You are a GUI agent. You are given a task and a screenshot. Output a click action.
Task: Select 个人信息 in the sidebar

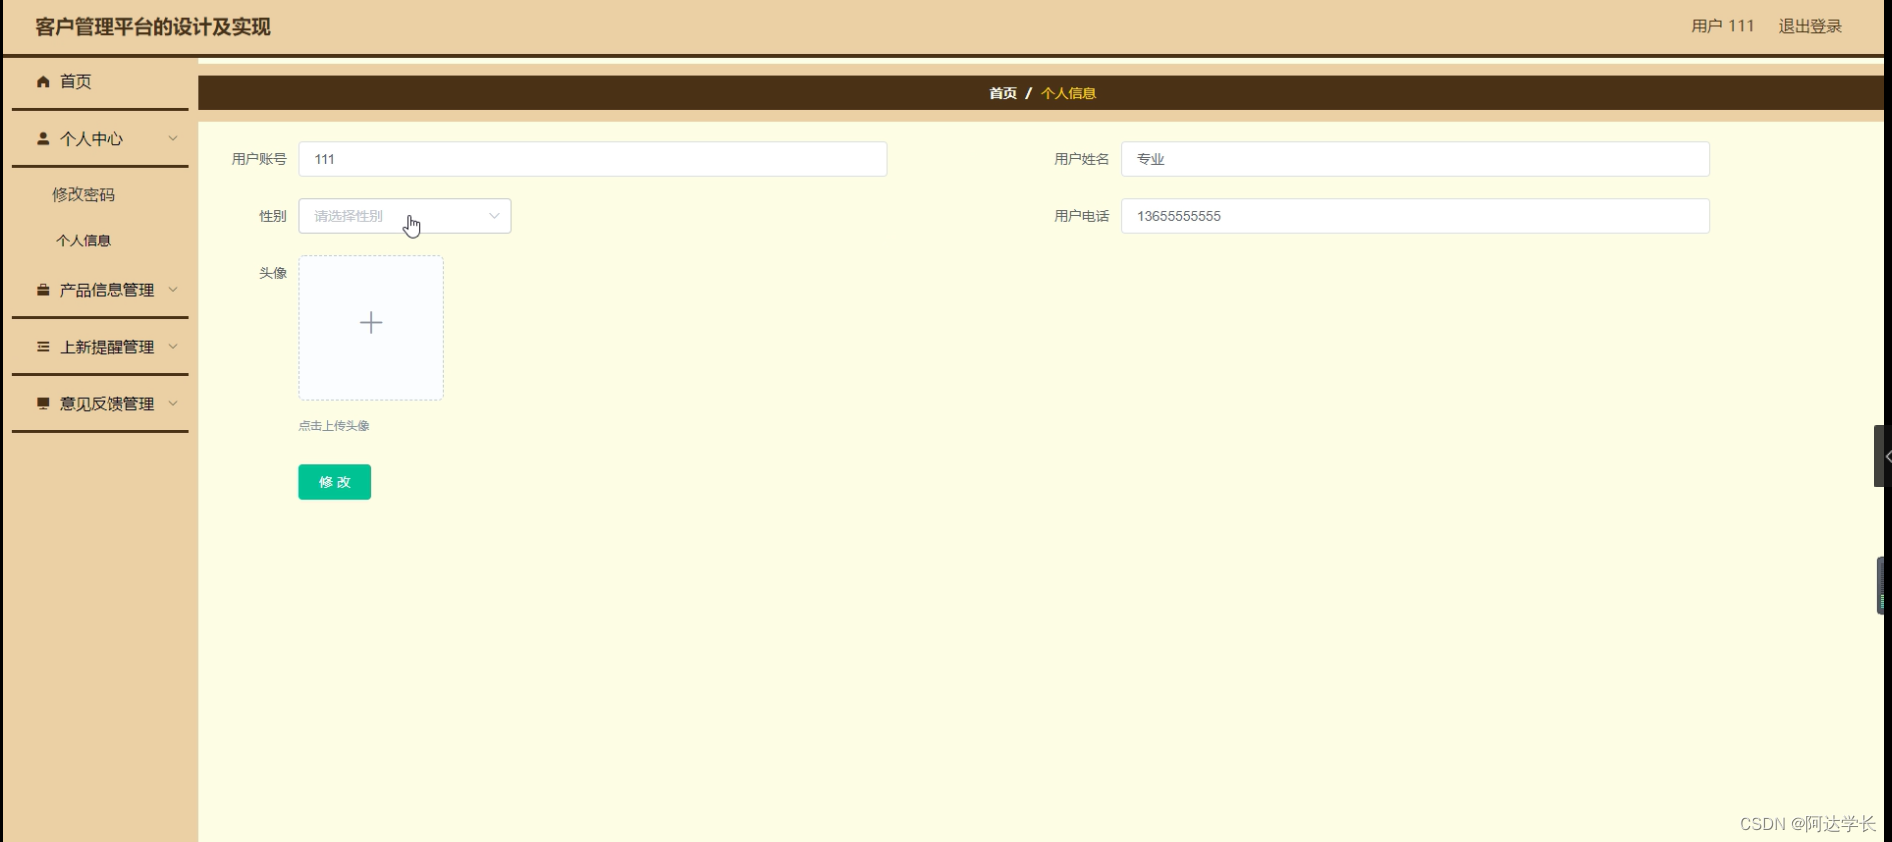click(84, 241)
